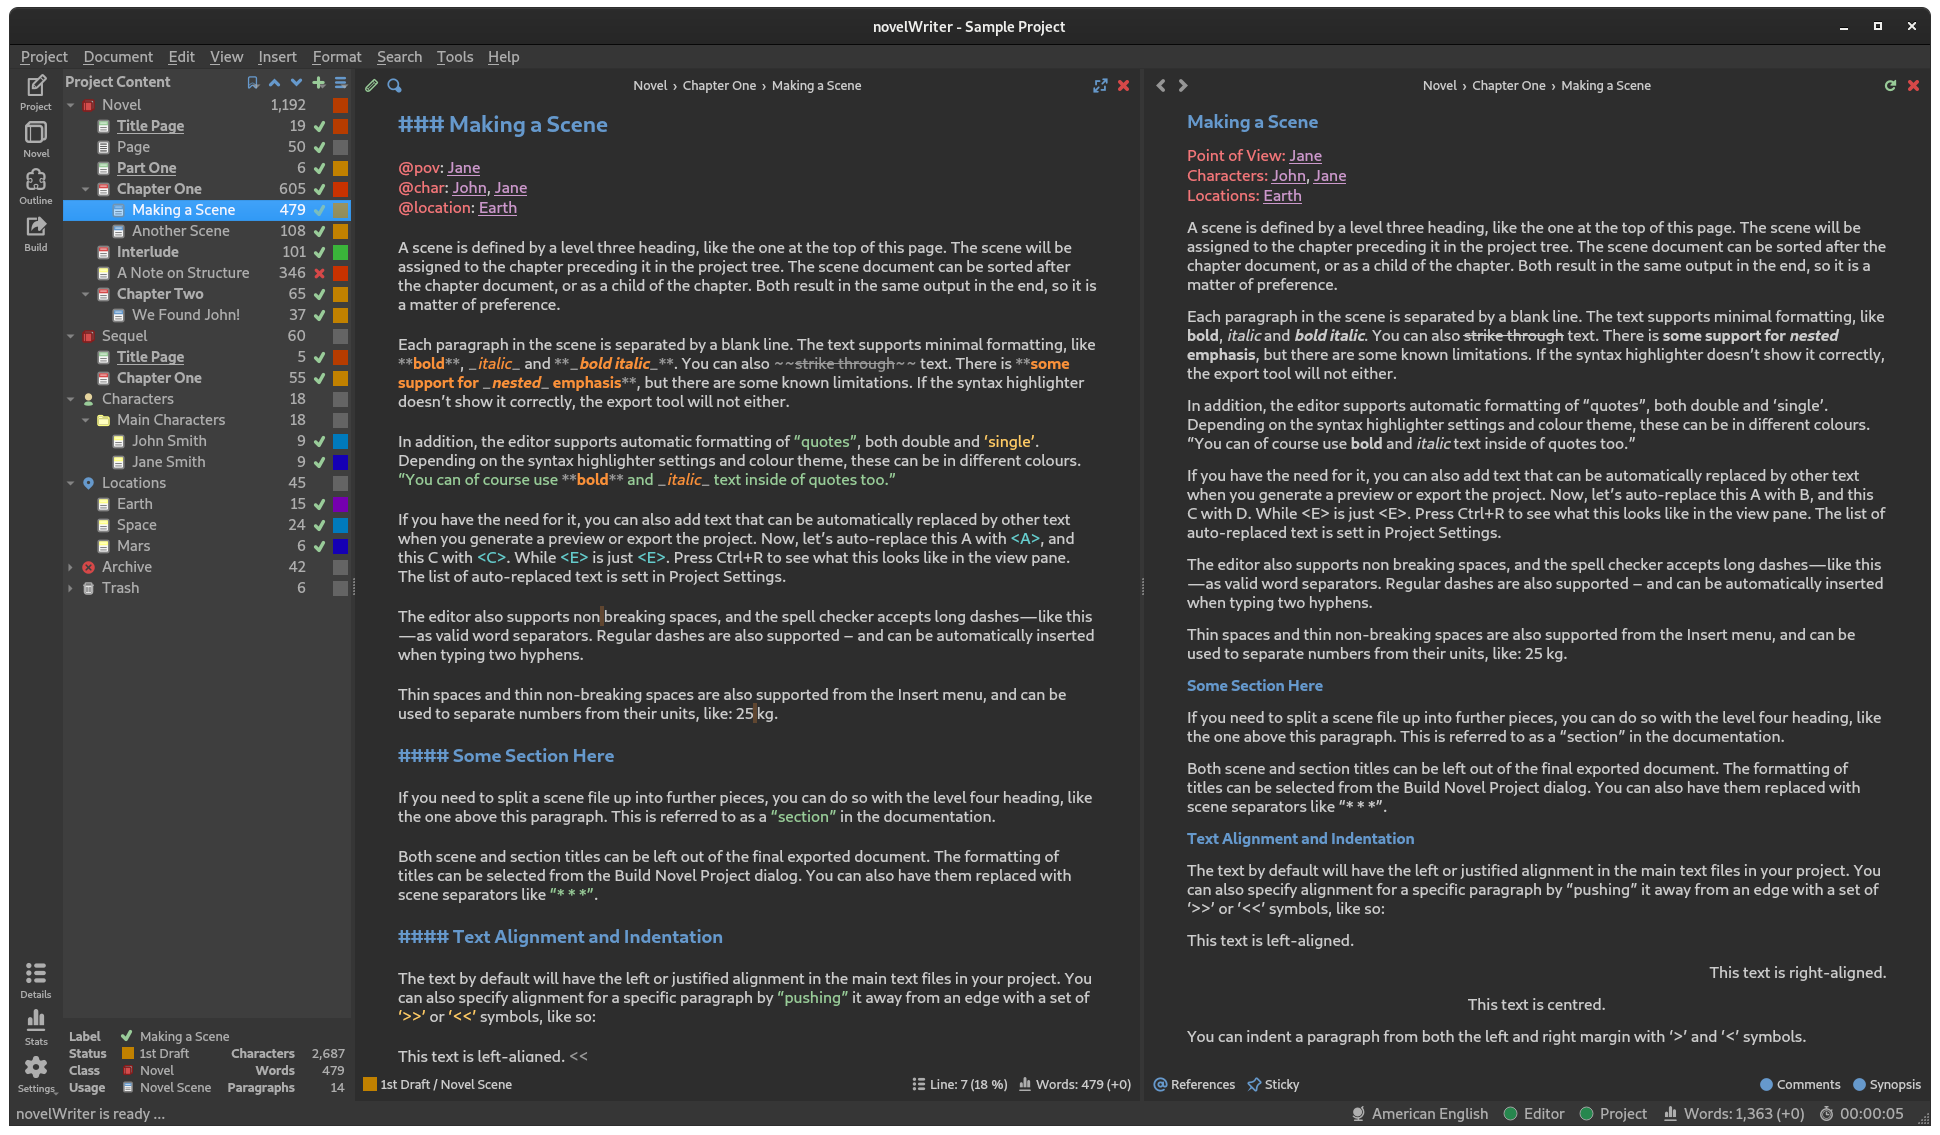This screenshot has height=1135, width=1940.
Task: Expand the Archive folder
Action: tap(71, 567)
